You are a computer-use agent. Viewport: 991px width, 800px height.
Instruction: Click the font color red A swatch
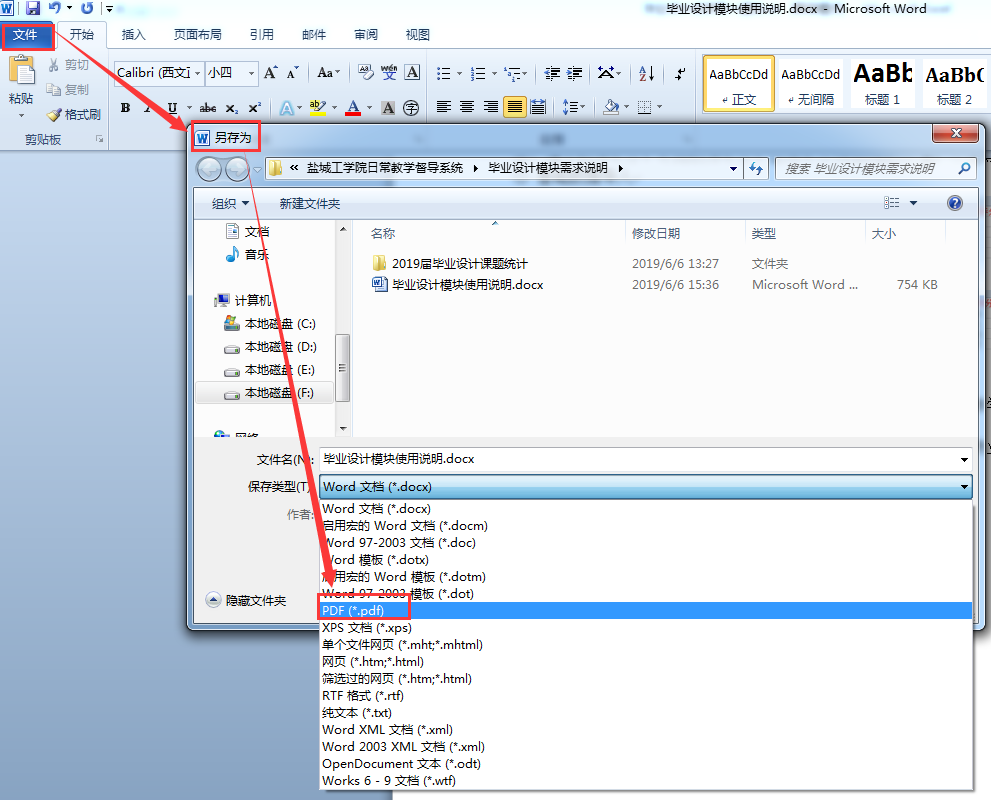pos(352,108)
